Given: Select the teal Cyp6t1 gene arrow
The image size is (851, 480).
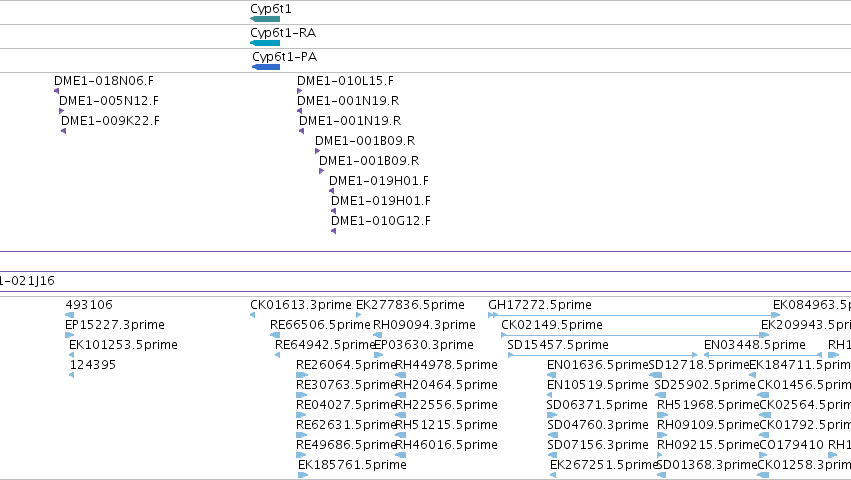Looking at the screenshot, I should (265, 19).
